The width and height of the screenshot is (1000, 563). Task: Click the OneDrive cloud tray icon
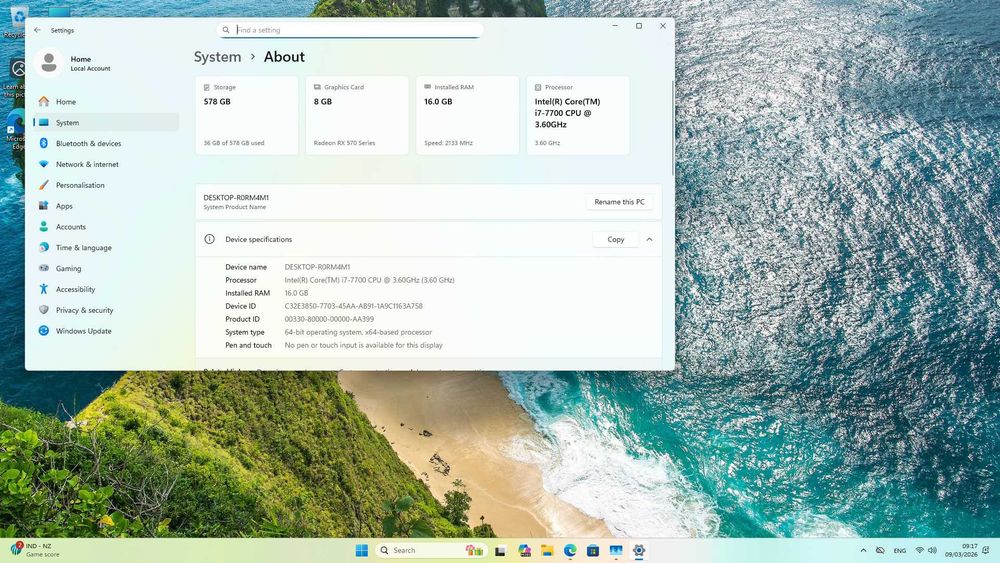[880, 550]
